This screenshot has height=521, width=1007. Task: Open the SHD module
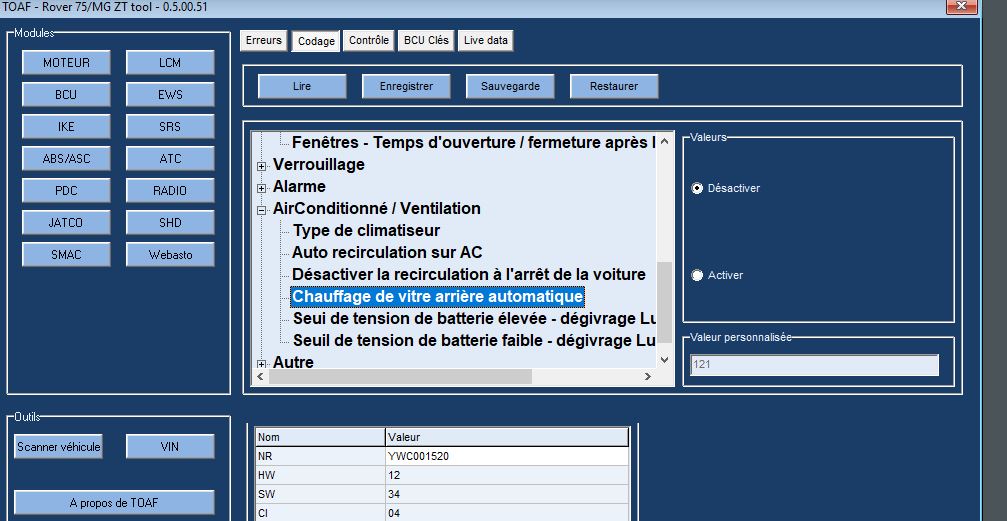point(170,223)
